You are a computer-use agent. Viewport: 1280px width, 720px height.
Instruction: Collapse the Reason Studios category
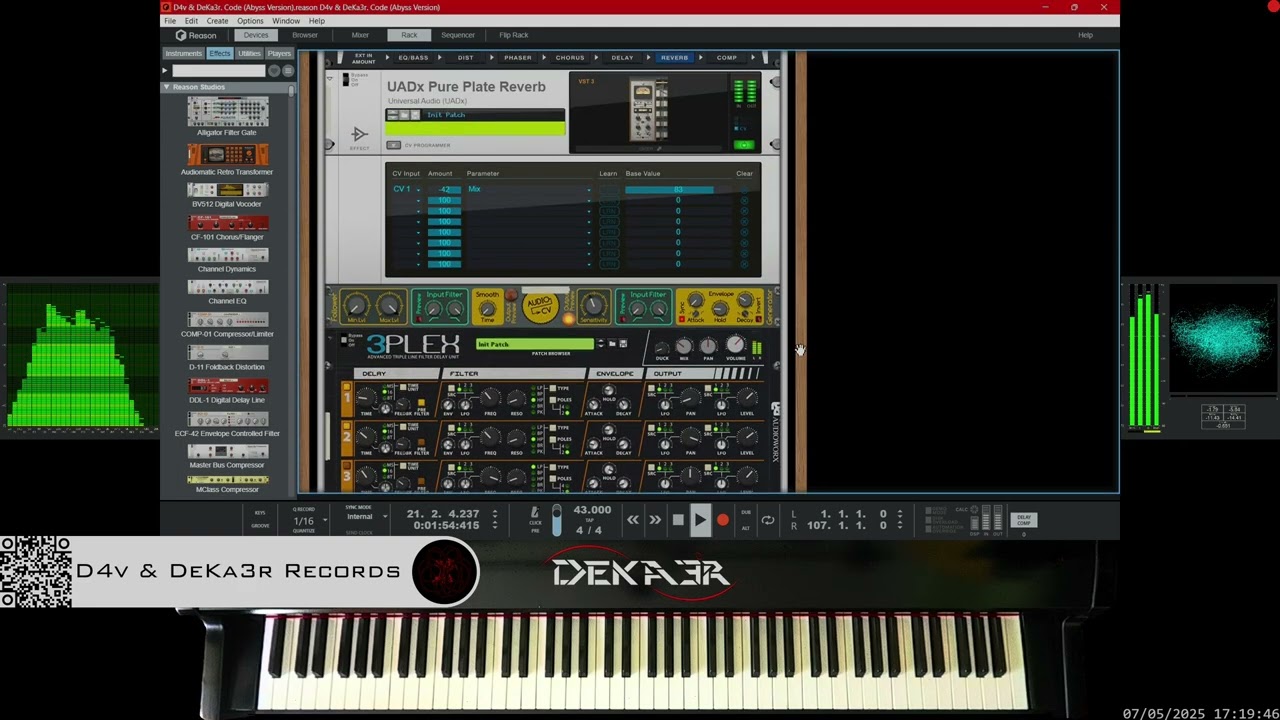tap(167, 87)
